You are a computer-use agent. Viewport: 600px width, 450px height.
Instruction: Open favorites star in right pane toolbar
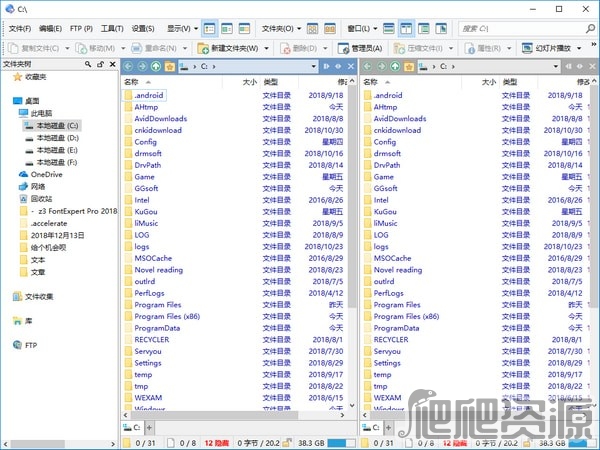(409, 67)
